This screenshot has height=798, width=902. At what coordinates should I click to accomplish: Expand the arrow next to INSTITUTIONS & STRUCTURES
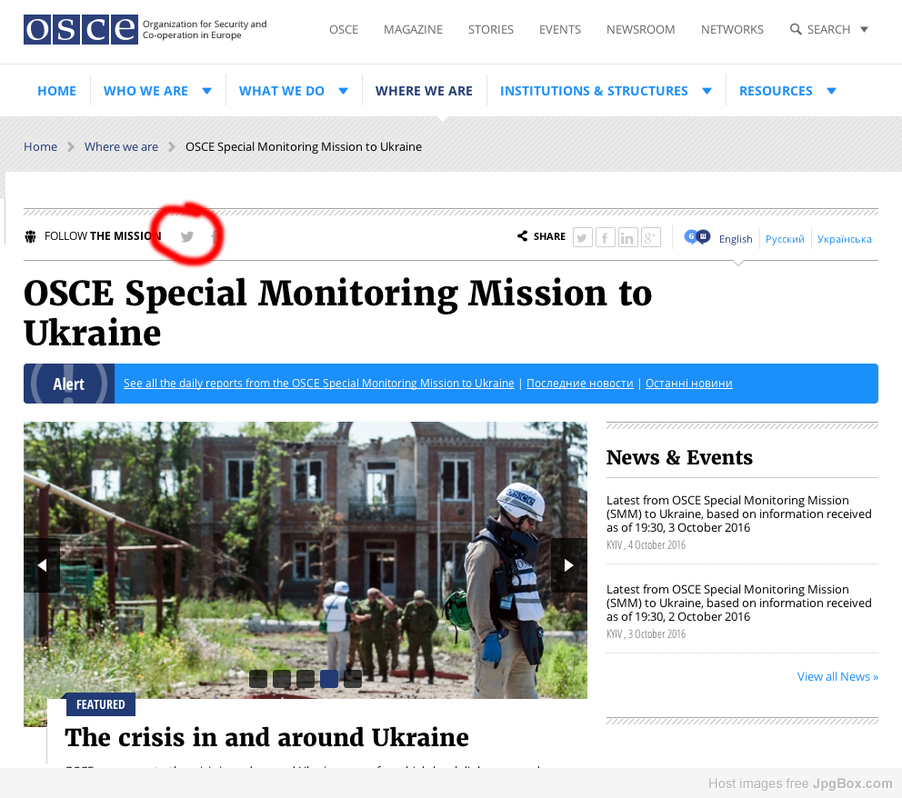[x=707, y=91]
